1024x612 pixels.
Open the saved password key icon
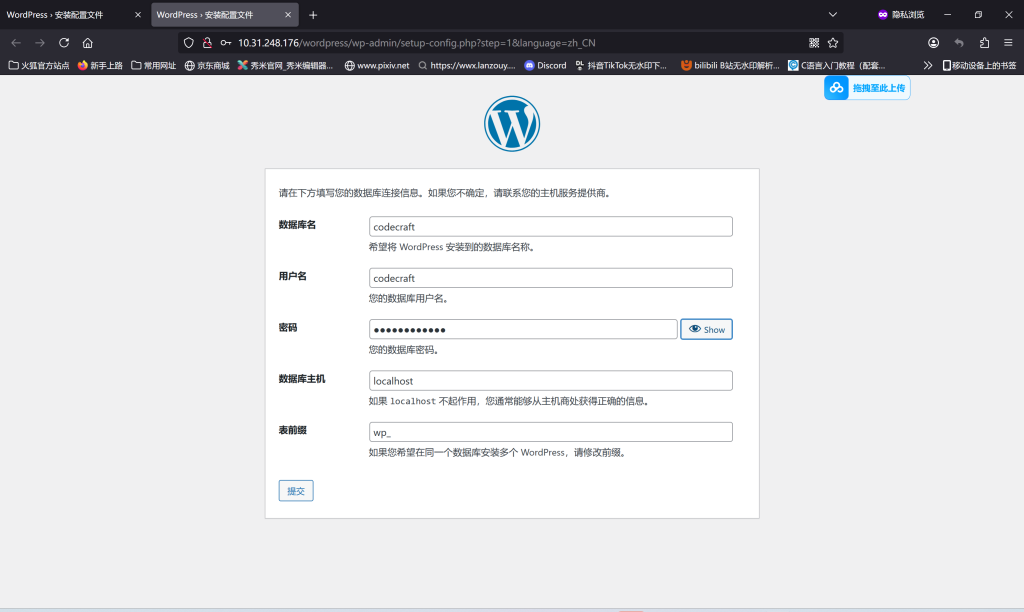(x=226, y=43)
